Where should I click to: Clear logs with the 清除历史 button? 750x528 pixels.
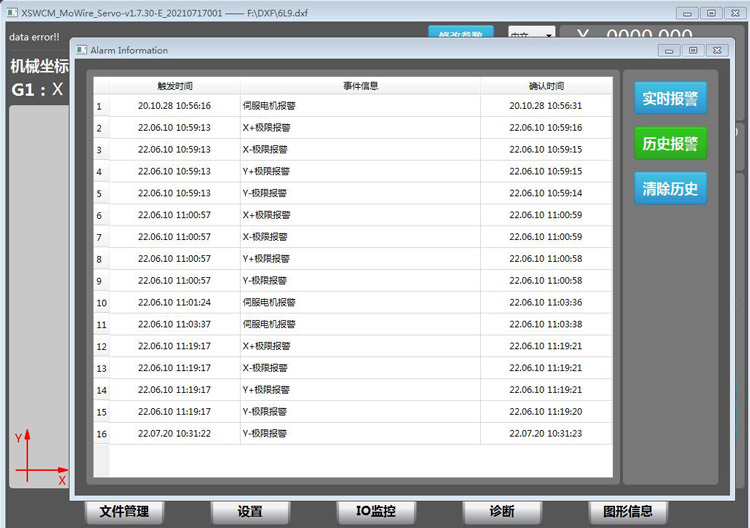670,188
